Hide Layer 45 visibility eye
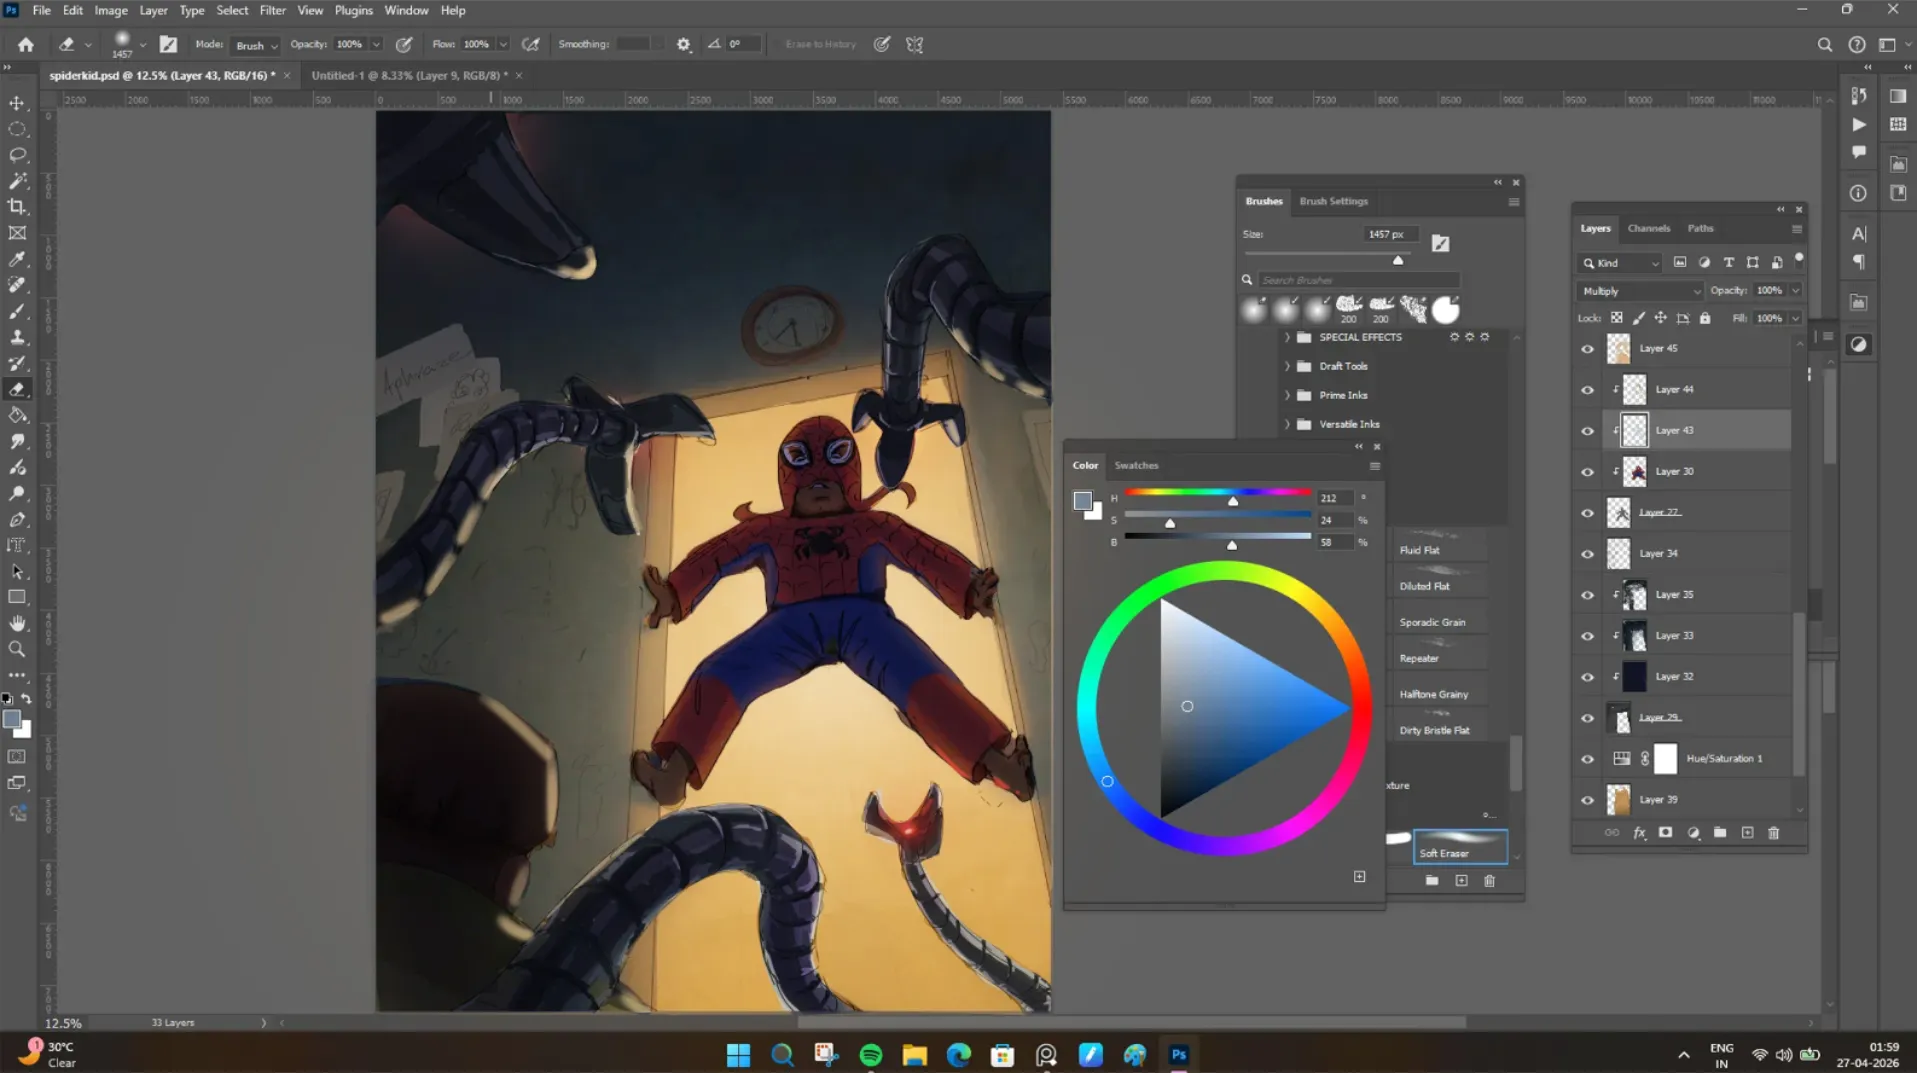Viewport: 1917px width, 1073px height. pyautogui.click(x=1587, y=349)
